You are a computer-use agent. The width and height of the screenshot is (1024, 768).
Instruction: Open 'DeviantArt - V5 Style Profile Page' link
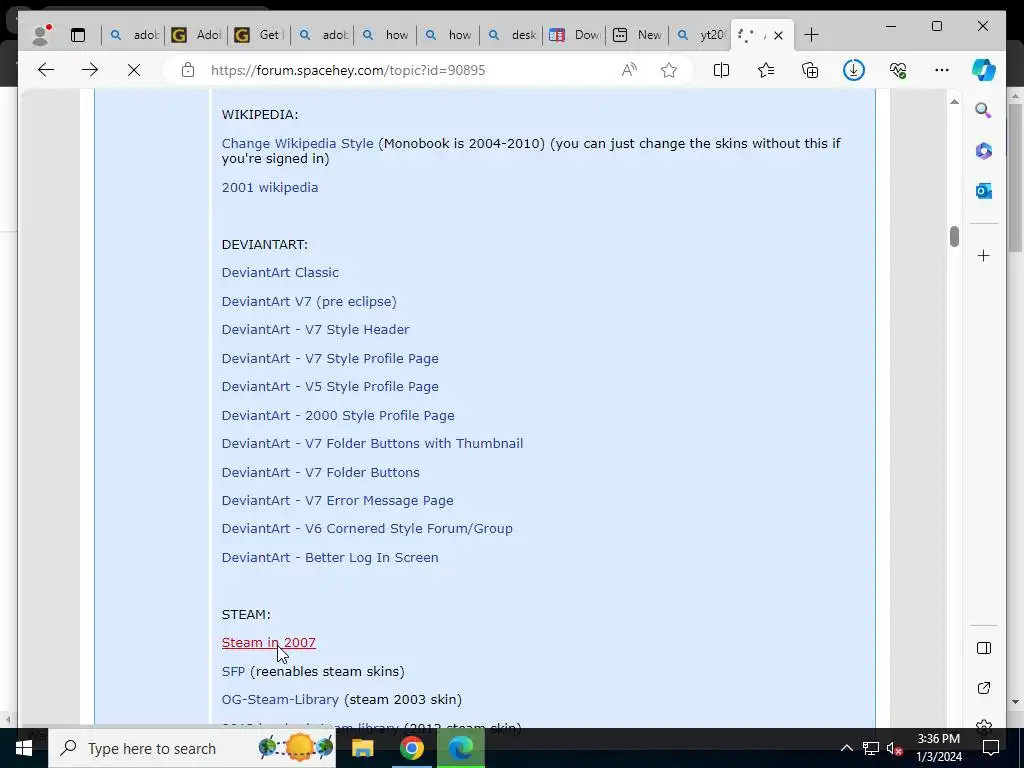(330, 386)
